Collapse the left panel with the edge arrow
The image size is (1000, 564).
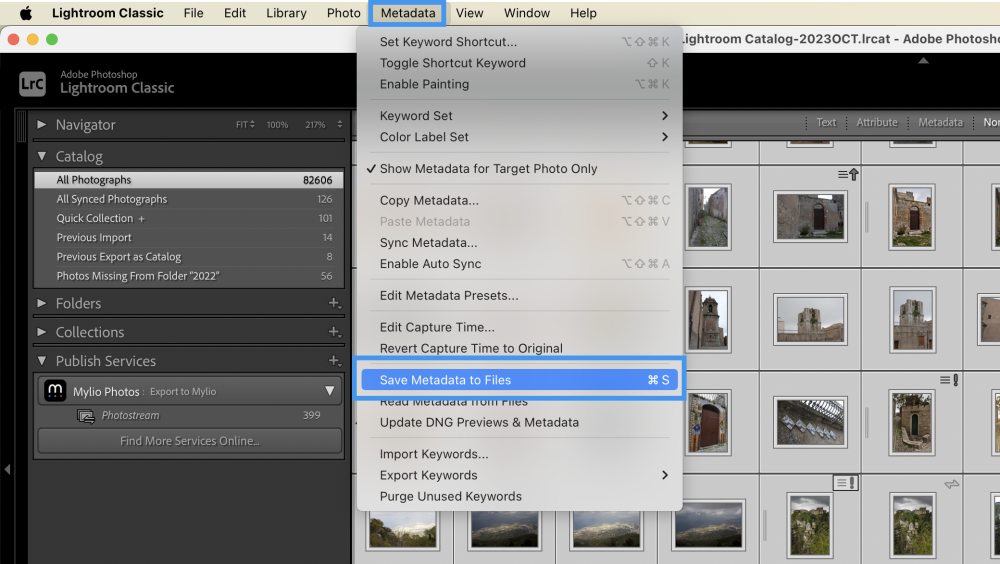(7, 469)
